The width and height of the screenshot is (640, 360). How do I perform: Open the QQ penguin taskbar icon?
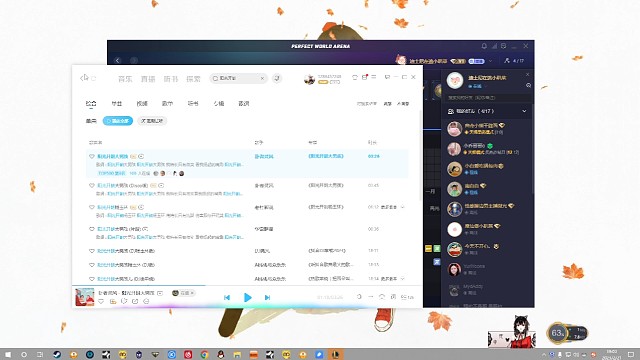pyautogui.click(x=221, y=354)
